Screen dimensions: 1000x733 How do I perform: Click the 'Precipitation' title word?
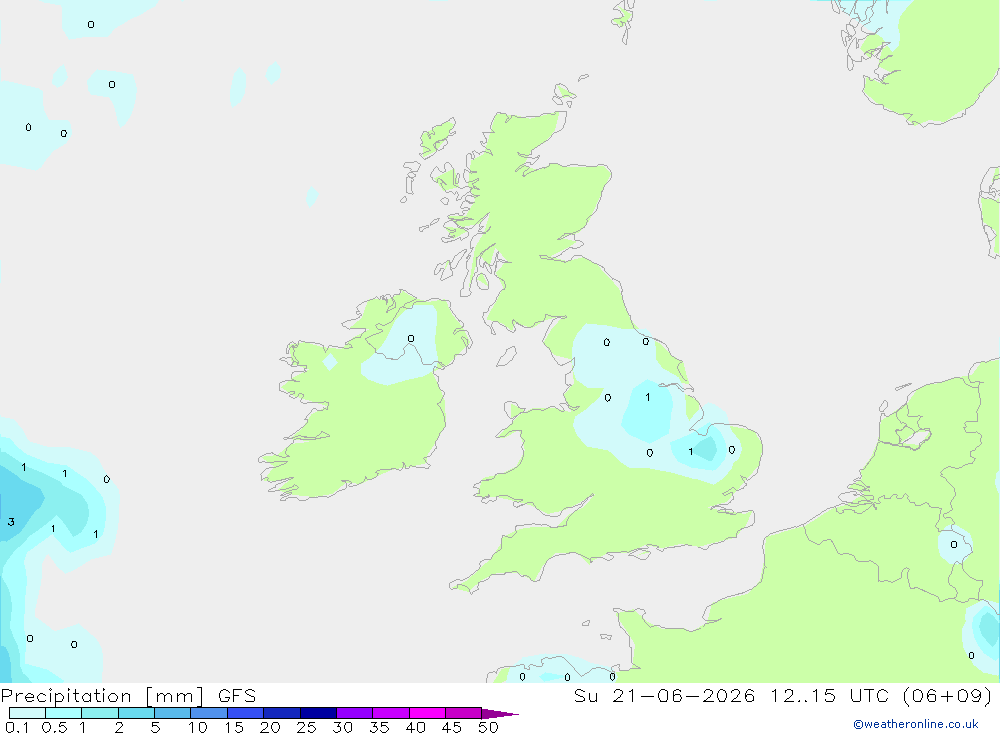click(66, 696)
